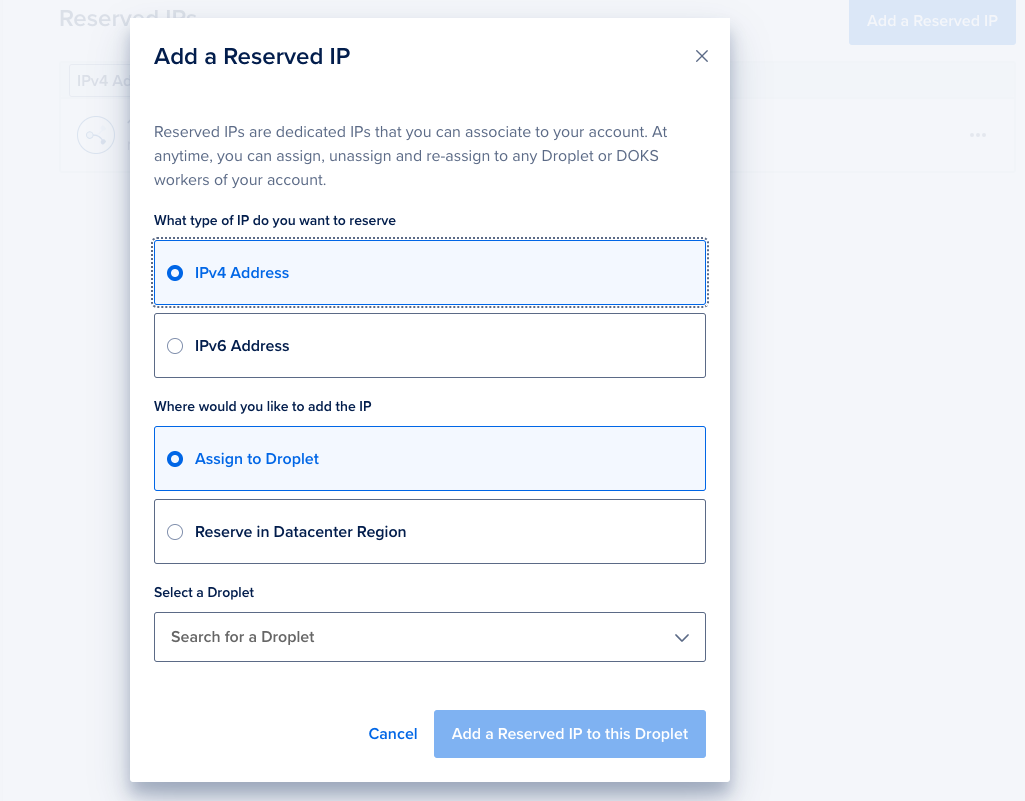This screenshot has width=1025, height=801.
Task: Click the Reserved IPs page heading
Action: pyautogui.click(x=128, y=18)
